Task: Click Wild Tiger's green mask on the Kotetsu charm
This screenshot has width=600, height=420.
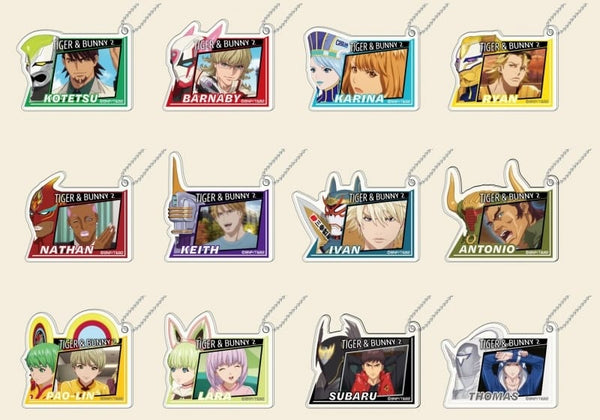Action: tap(38, 67)
